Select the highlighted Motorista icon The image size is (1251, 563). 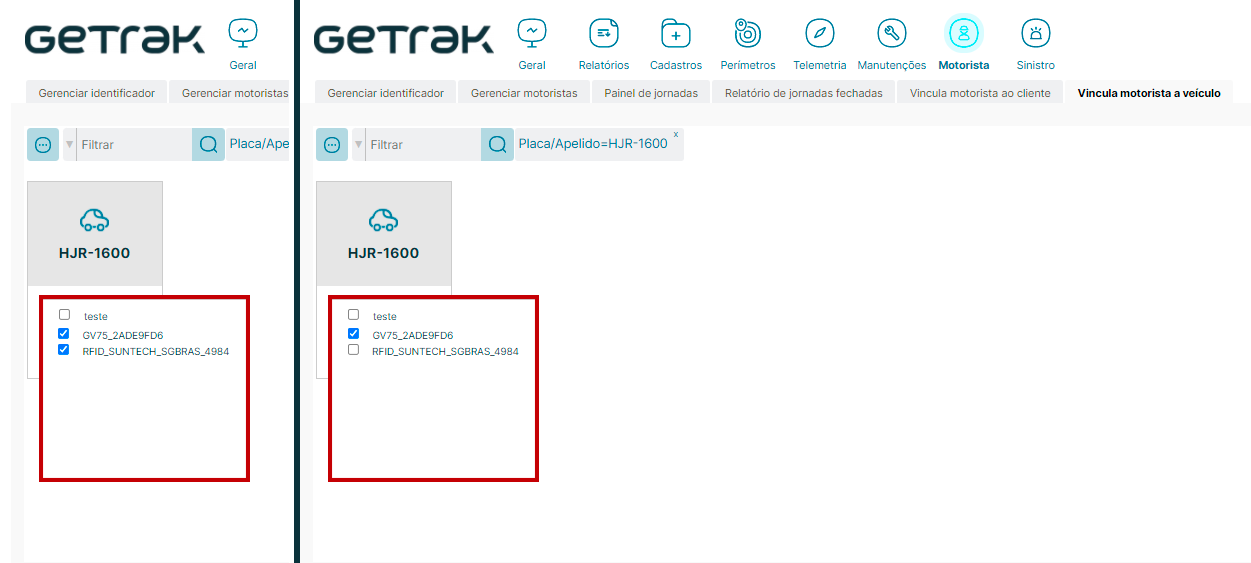963,34
